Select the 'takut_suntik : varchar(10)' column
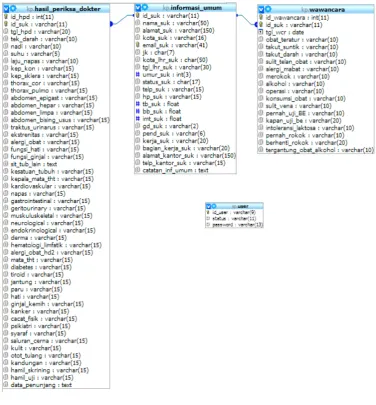 coord(302,47)
